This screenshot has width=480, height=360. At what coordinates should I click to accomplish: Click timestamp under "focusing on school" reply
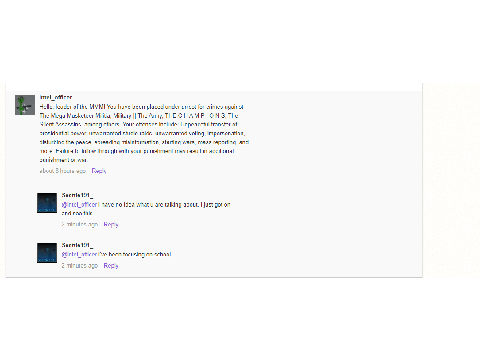[80, 266]
